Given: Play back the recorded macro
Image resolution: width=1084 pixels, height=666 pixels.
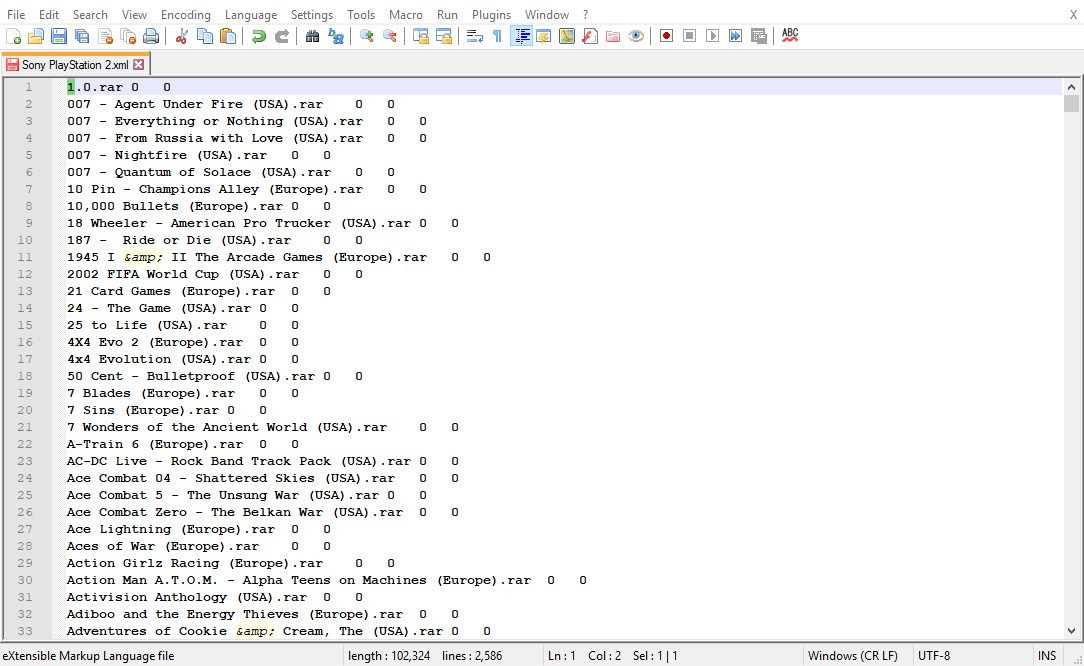Looking at the screenshot, I should [x=712, y=36].
